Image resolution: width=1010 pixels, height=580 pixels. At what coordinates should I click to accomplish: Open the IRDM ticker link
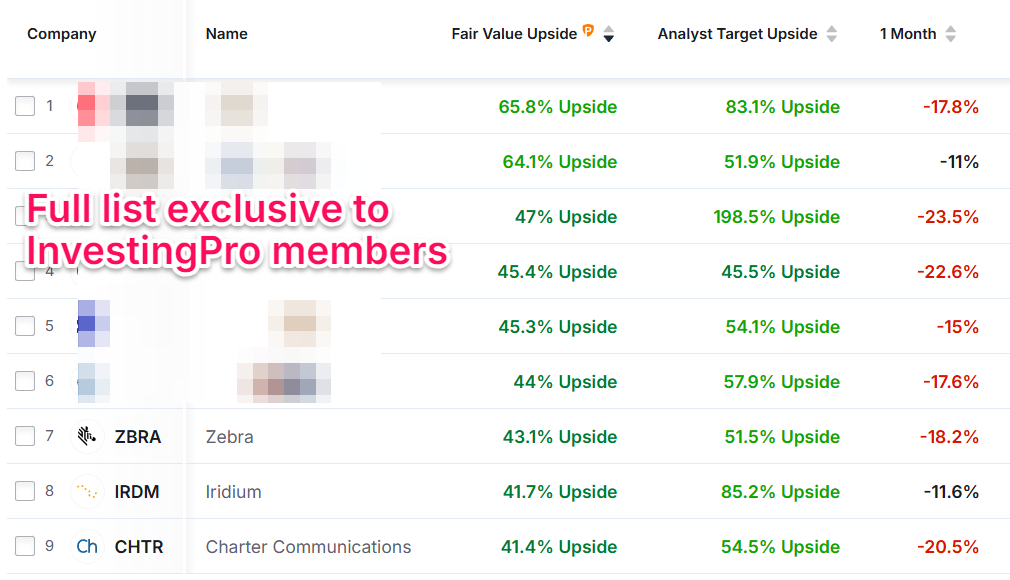[137, 492]
